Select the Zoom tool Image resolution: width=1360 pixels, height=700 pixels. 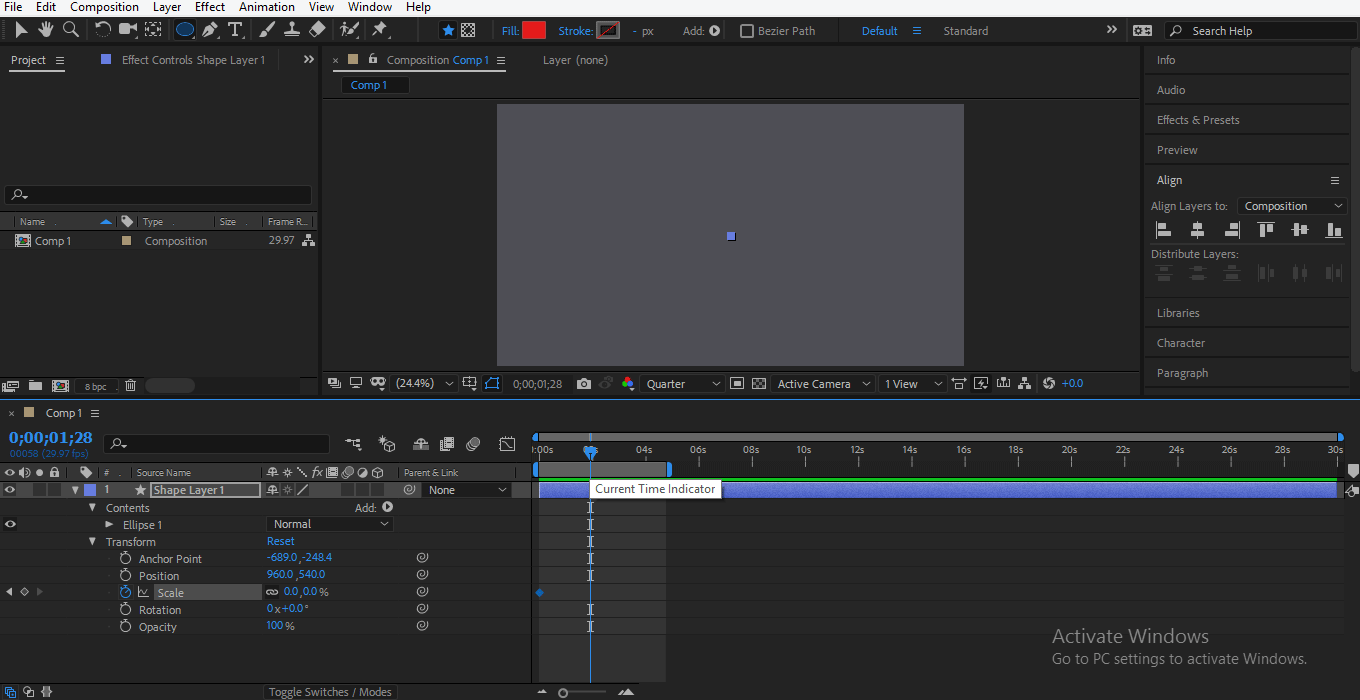(71, 30)
